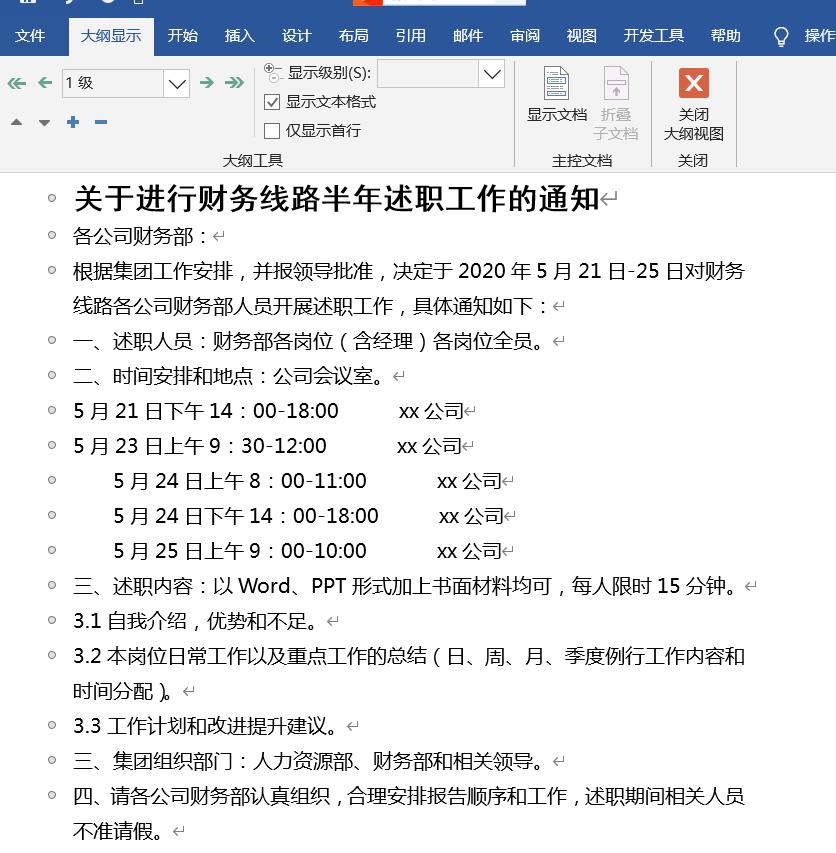
Task: Move outline item down with down arrow
Action: 44,122
